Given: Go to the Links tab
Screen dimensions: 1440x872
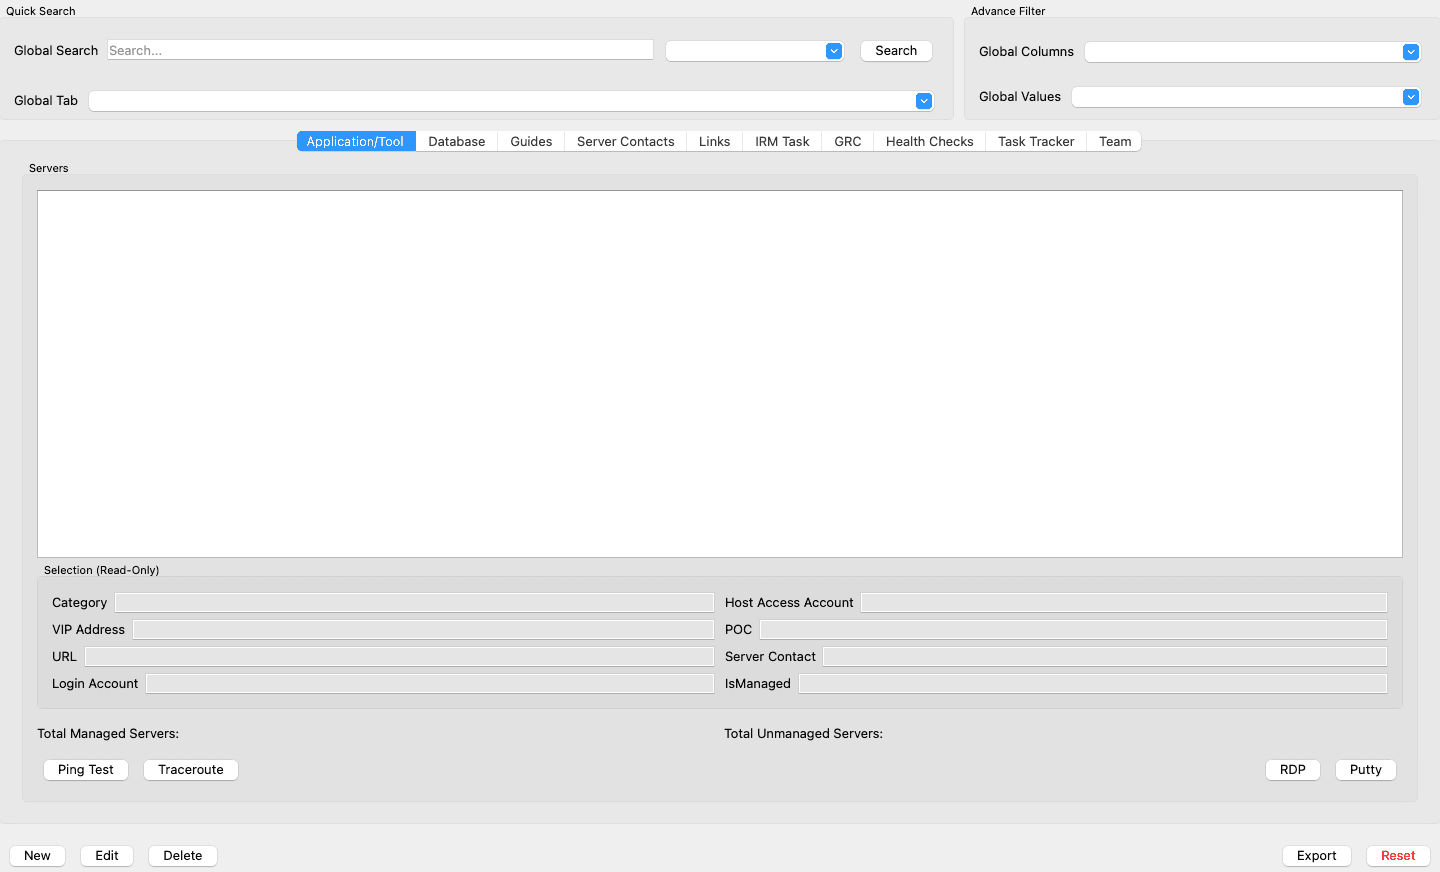Looking at the screenshot, I should click(x=714, y=142).
